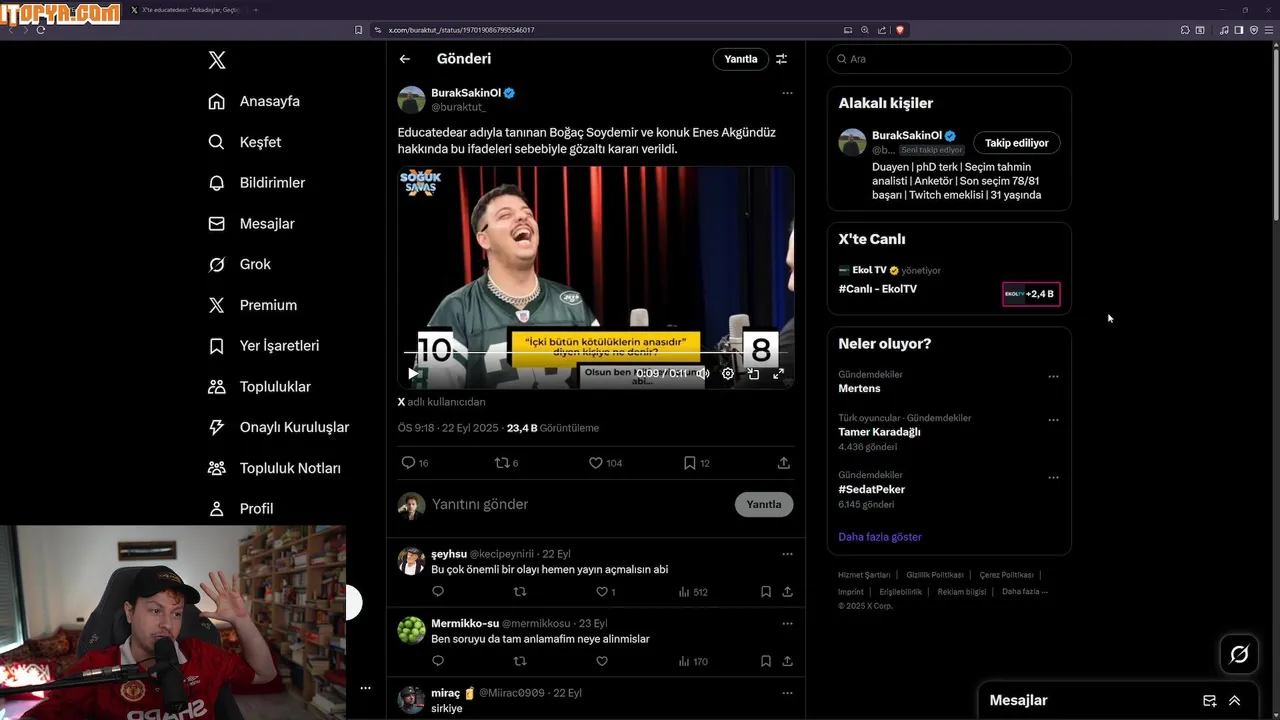Click the Takip ediliyor button
Screen dimensions: 1280x720
(x=1016, y=143)
